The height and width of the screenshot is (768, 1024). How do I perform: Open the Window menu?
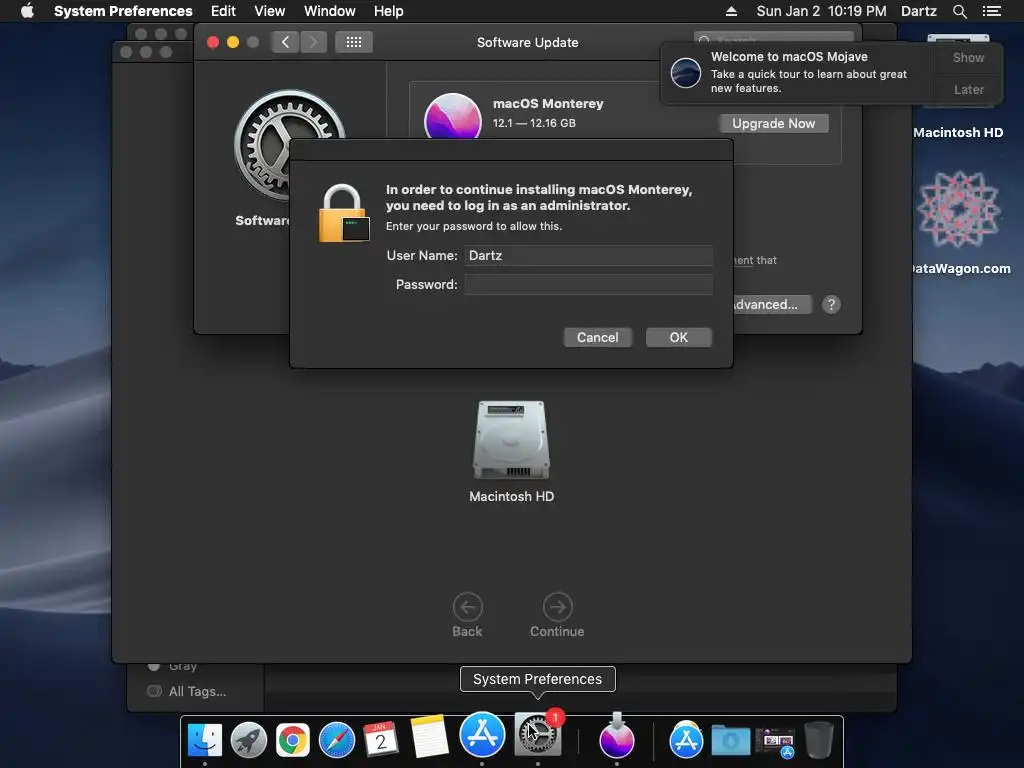(x=330, y=11)
